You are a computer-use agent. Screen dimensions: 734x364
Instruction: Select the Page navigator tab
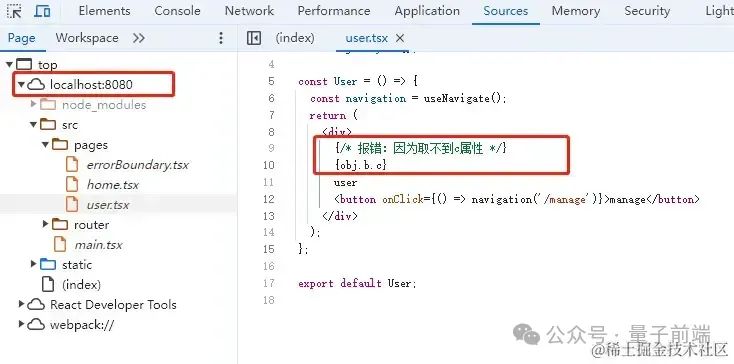pos(22,38)
